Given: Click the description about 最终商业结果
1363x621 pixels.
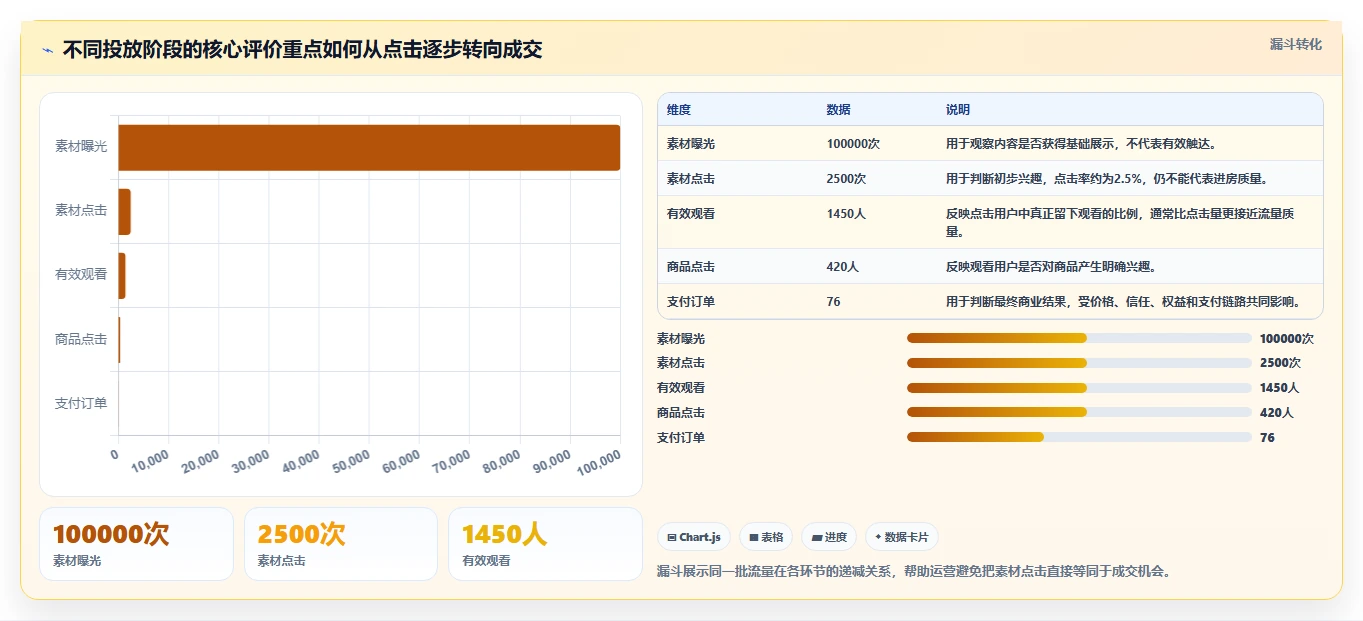Looking at the screenshot, I should point(1123,302).
